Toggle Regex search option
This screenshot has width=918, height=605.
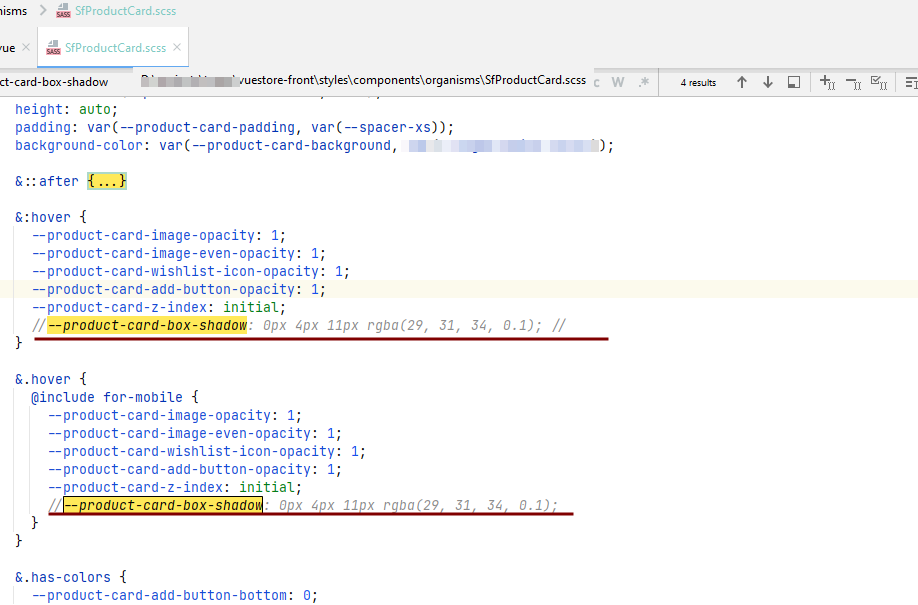[x=645, y=82]
